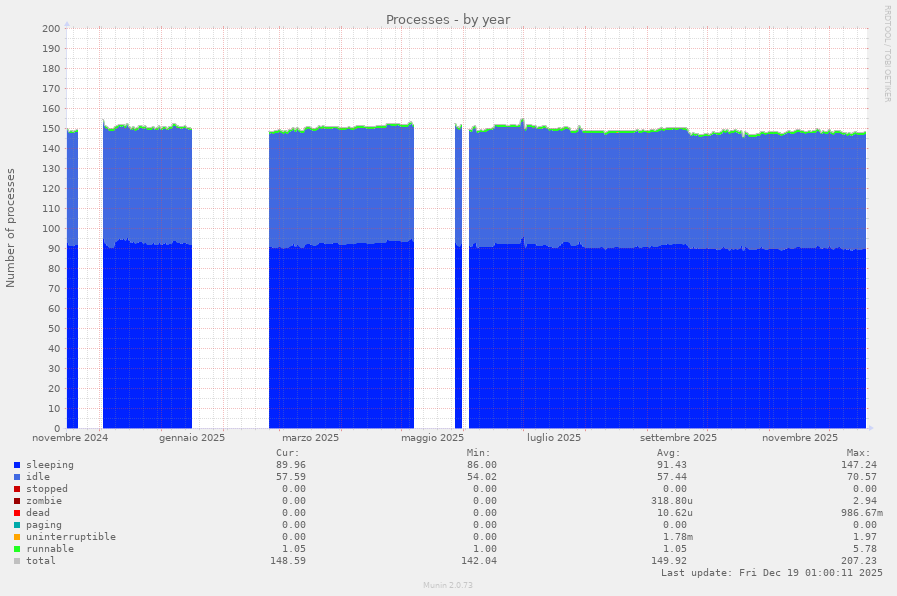
Task: Click the dark red zombie legend swatch
Action: click(17, 501)
